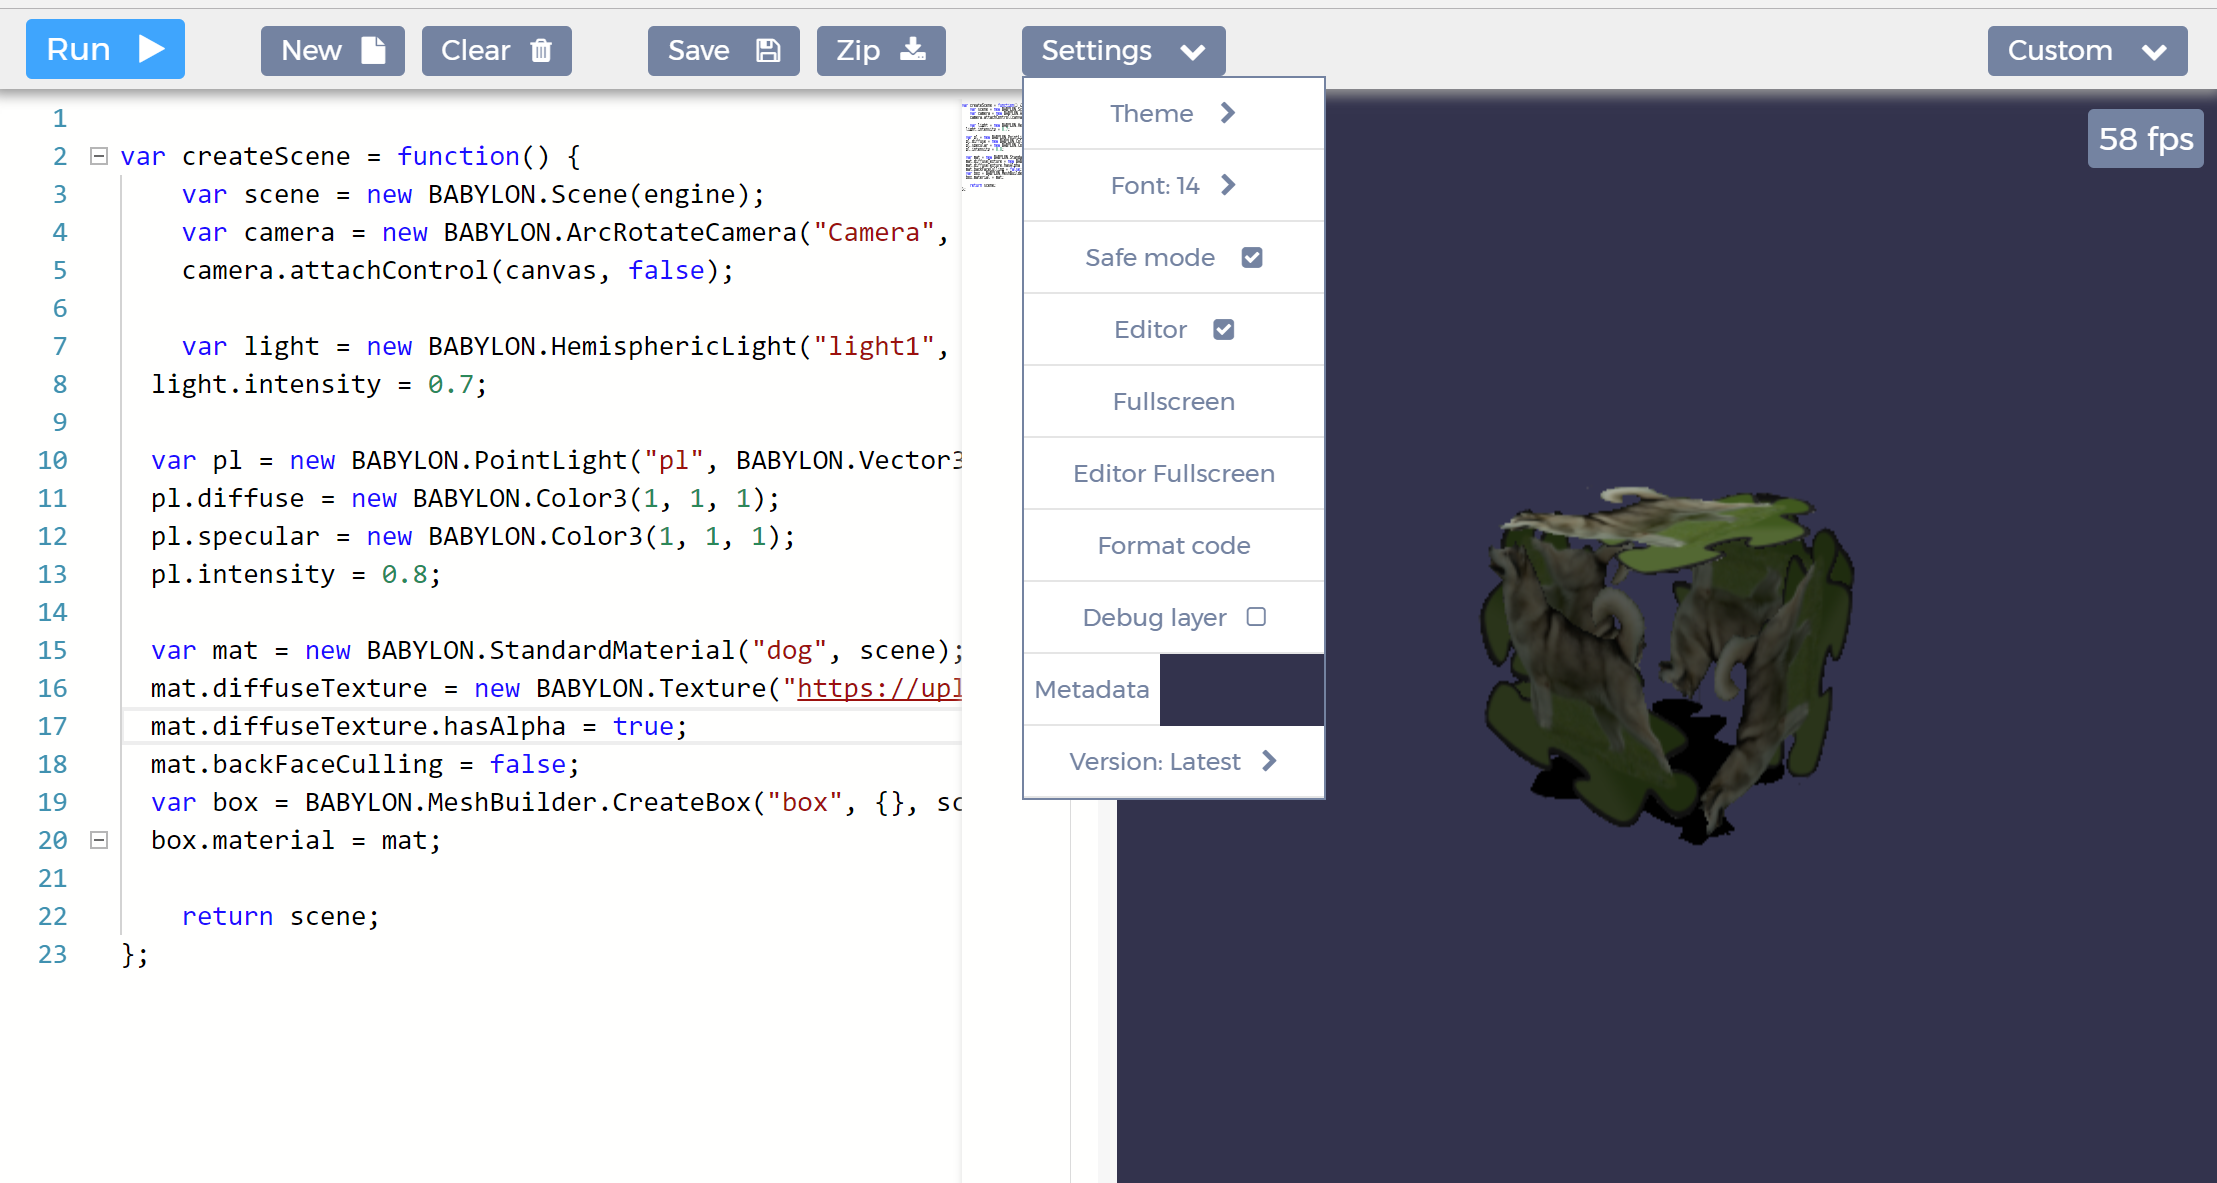
Task: Collapse the createScene function fold on line 2
Action: [x=99, y=156]
